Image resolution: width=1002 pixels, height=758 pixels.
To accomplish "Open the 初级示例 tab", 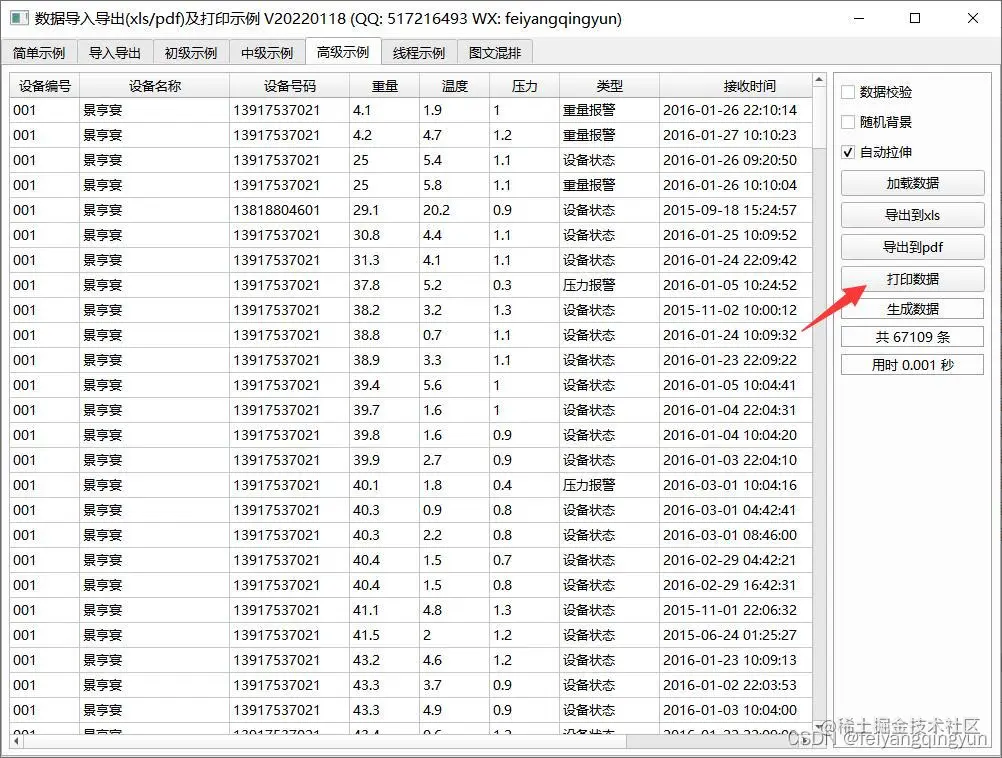I will point(191,52).
